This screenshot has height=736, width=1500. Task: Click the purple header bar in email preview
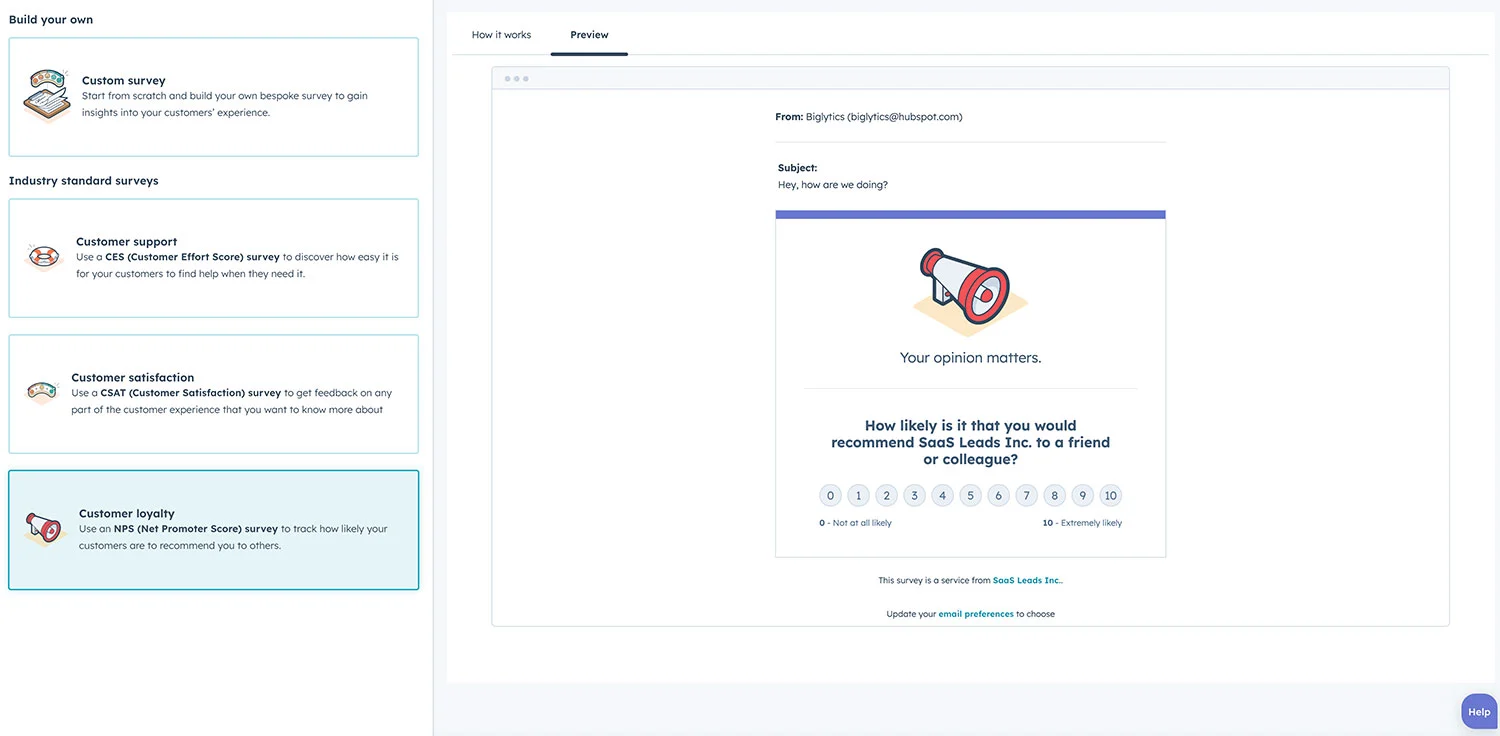tap(970, 214)
